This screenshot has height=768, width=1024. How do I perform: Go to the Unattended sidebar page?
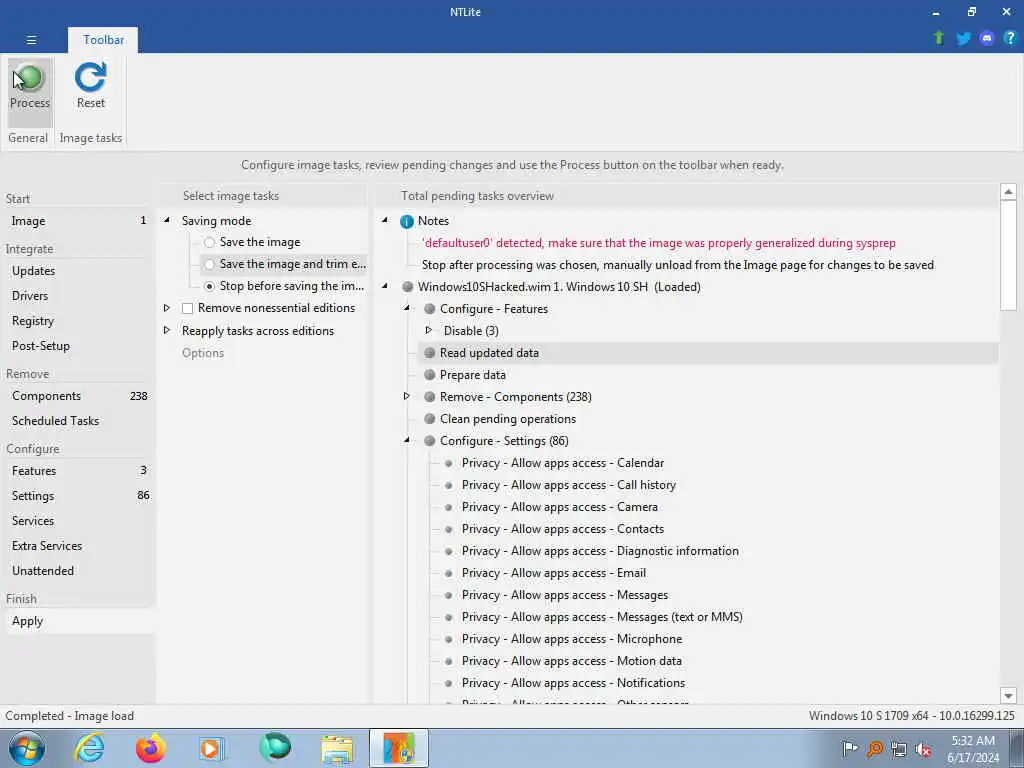[x=78, y=571]
